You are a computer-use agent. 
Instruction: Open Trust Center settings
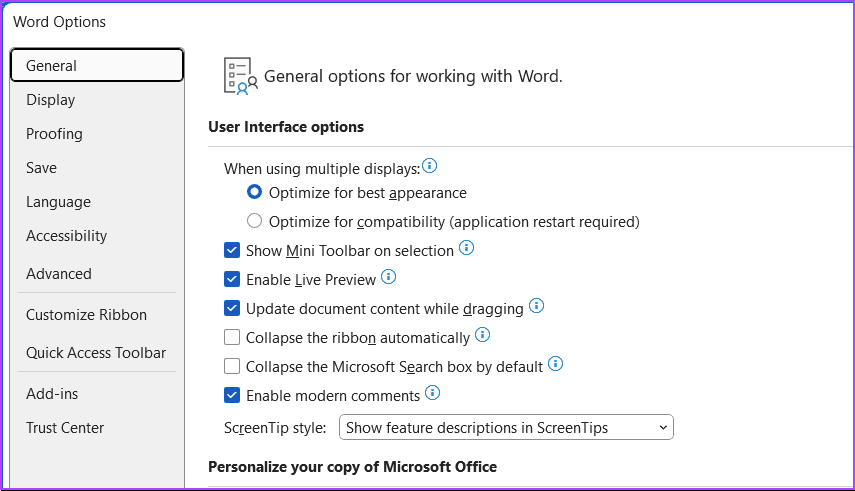coord(65,428)
